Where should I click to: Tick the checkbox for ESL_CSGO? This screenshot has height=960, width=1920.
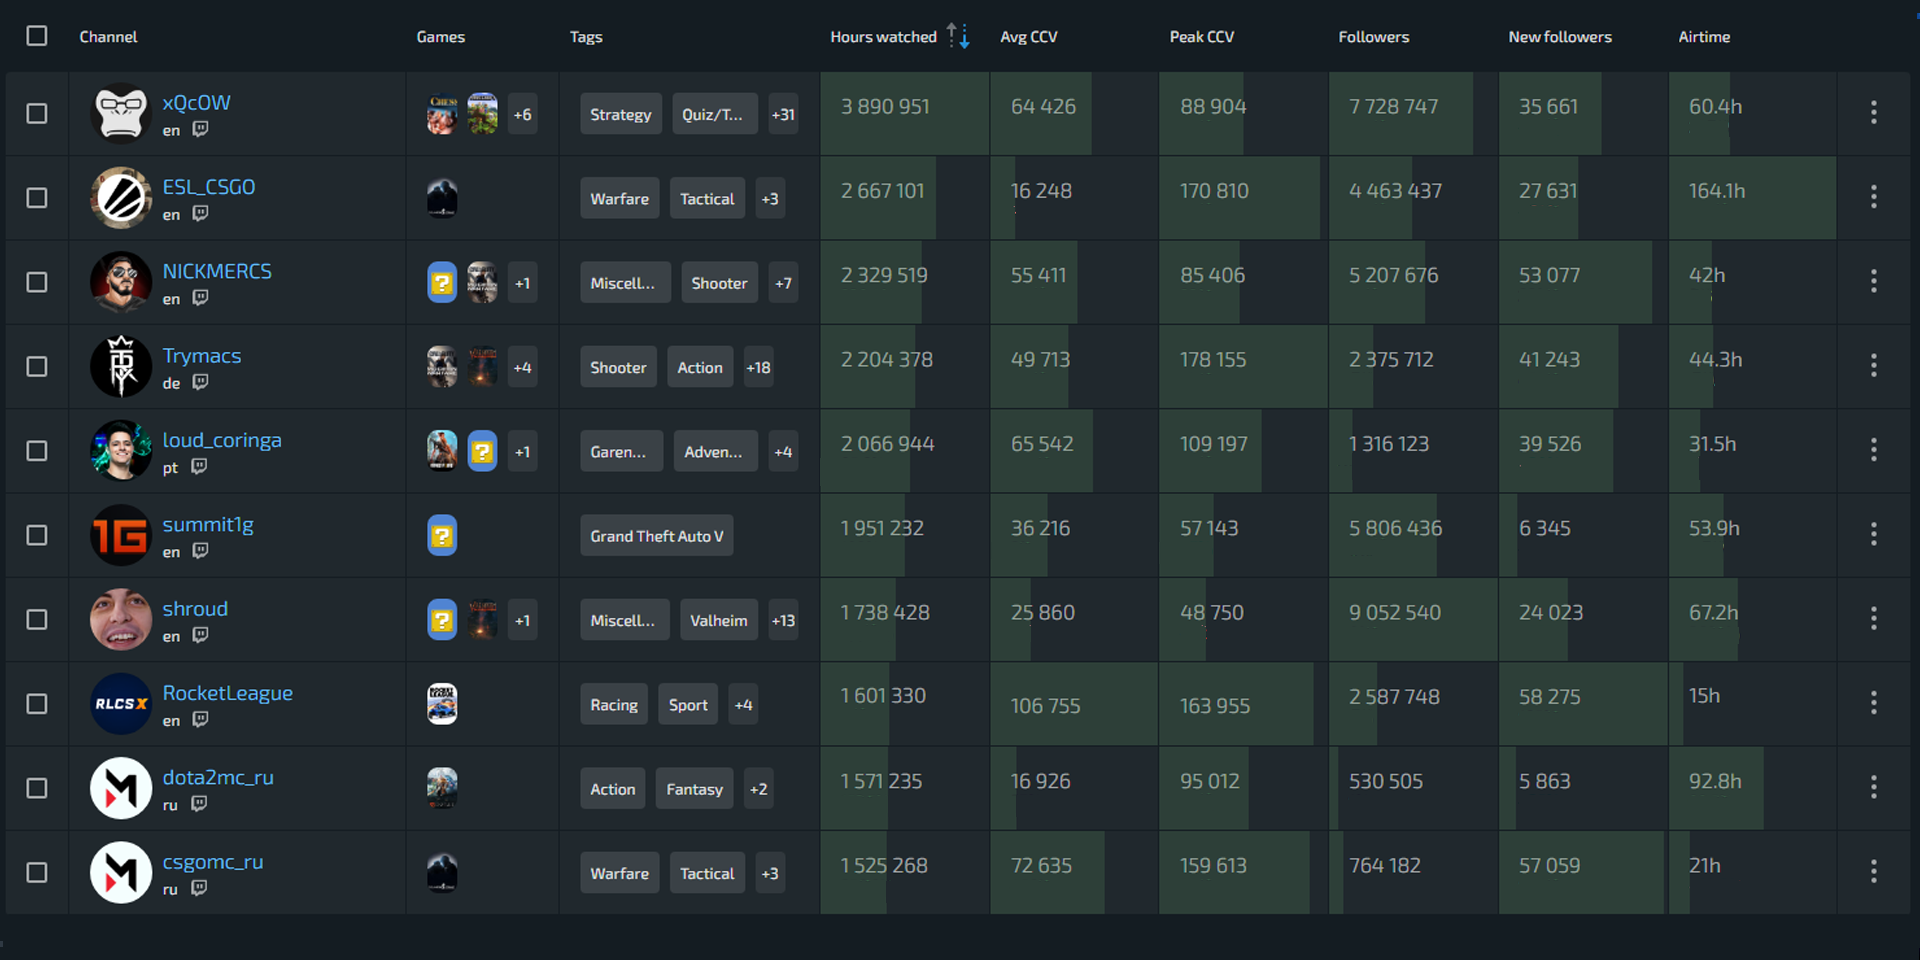coord(37,198)
